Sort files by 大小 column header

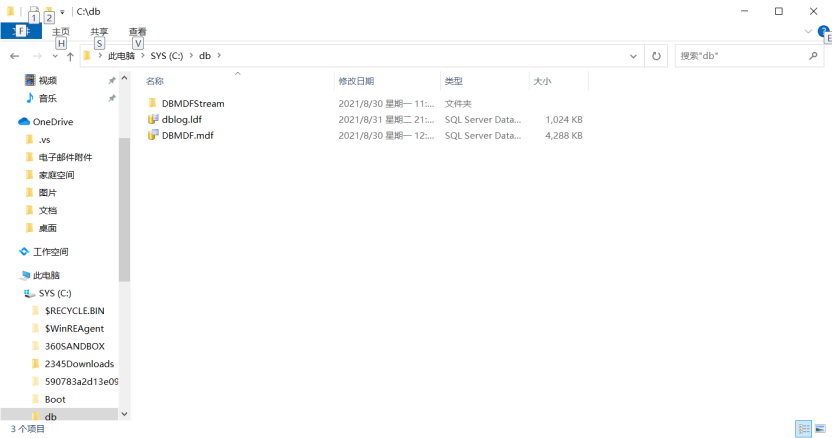coord(542,81)
